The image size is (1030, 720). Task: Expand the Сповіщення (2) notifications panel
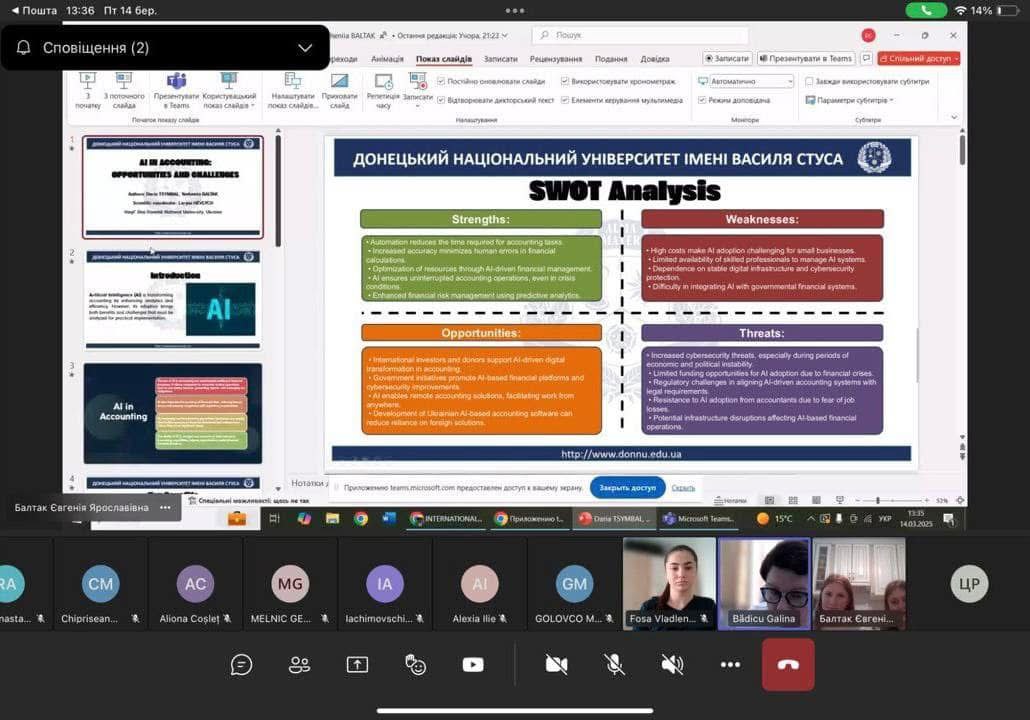(x=305, y=48)
